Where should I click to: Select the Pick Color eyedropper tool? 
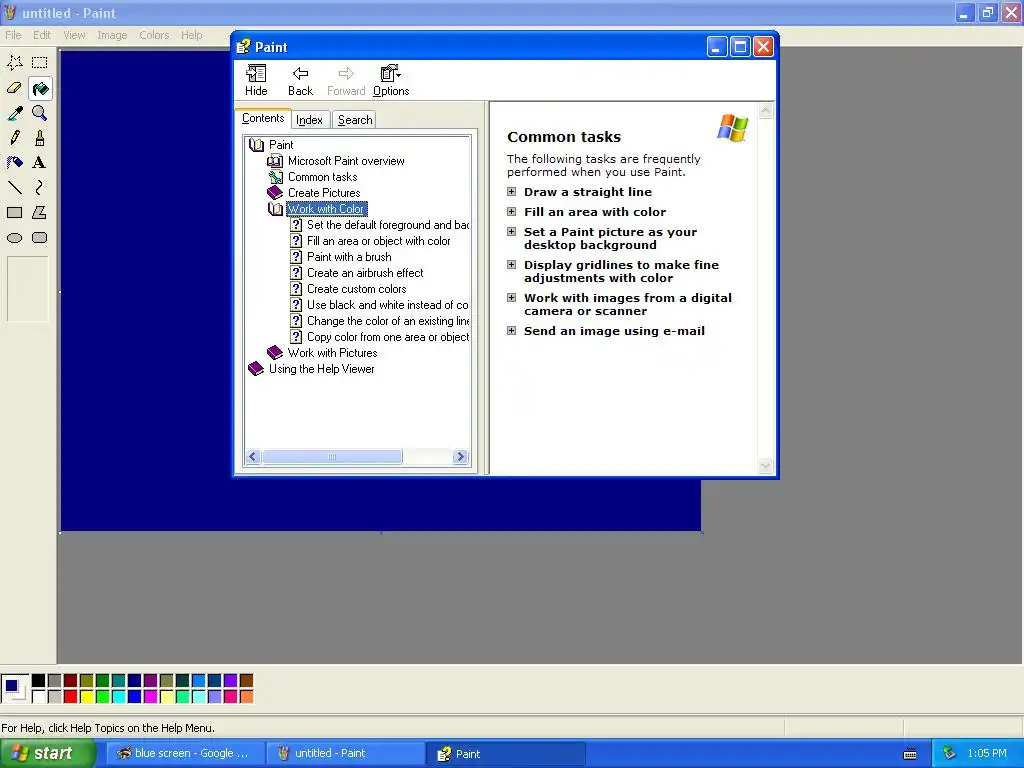pyautogui.click(x=14, y=113)
